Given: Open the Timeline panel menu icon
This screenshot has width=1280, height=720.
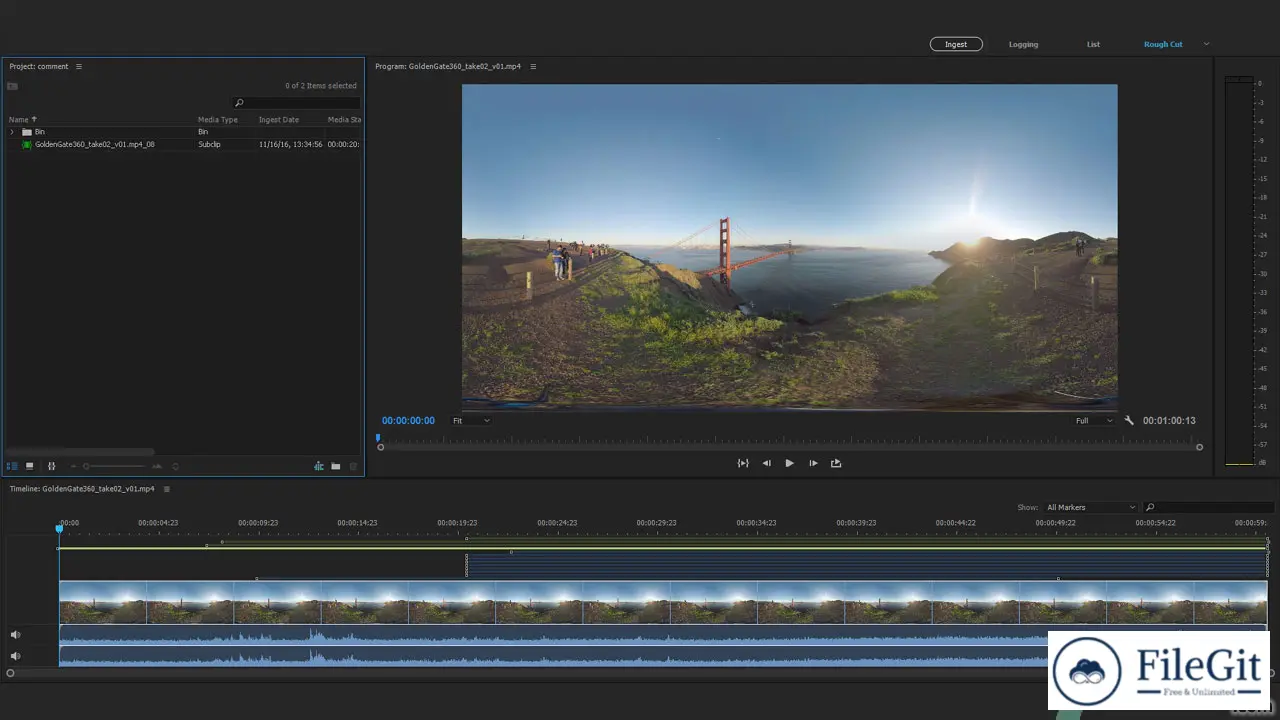Looking at the screenshot, I should point(167,489).
